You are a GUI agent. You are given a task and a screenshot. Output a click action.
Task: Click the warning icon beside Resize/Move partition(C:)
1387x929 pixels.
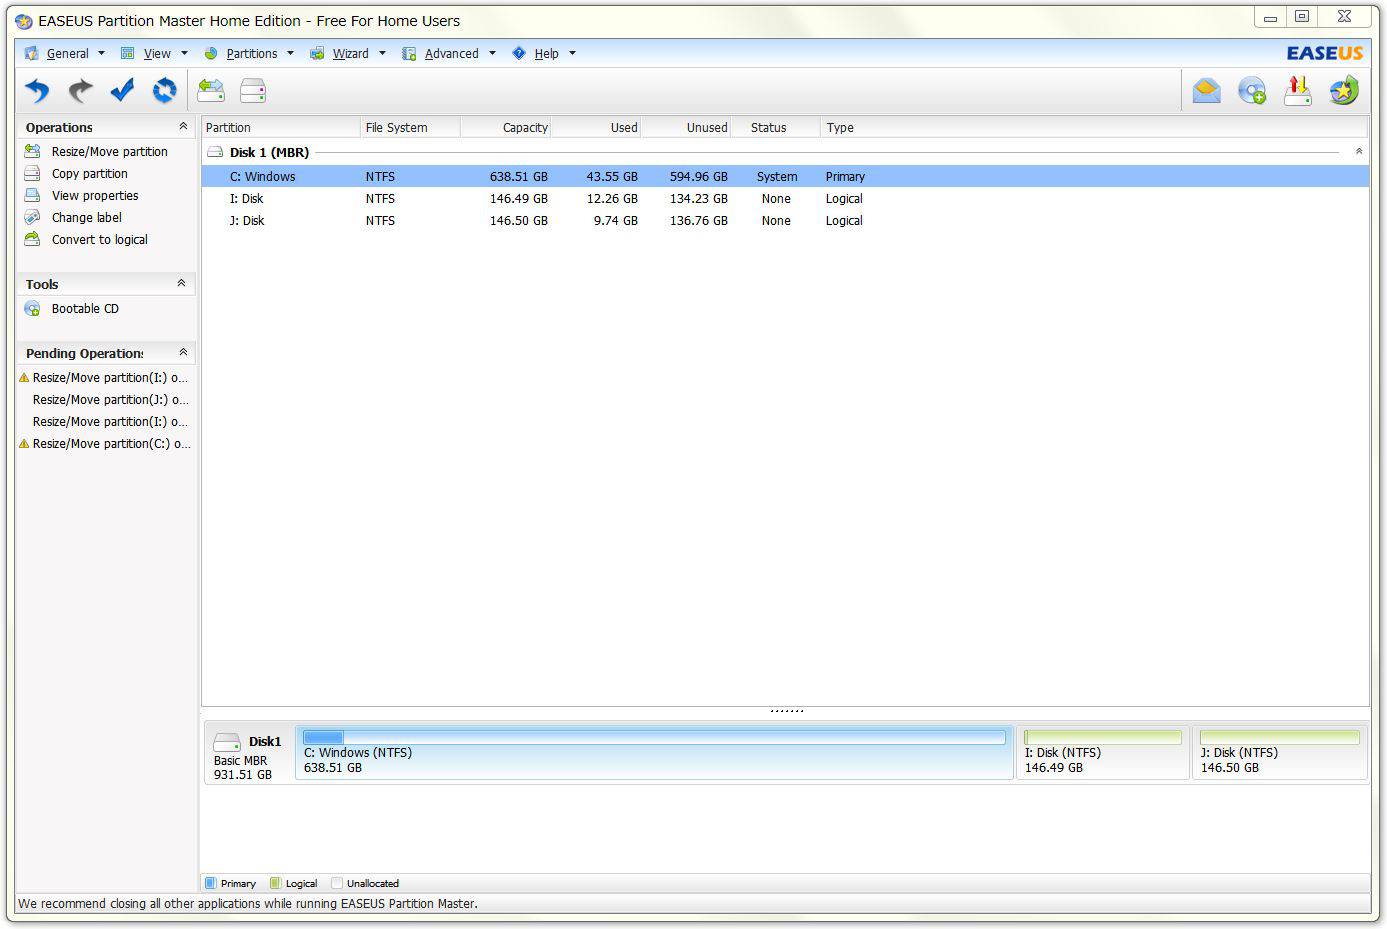[x=24, y=443]
